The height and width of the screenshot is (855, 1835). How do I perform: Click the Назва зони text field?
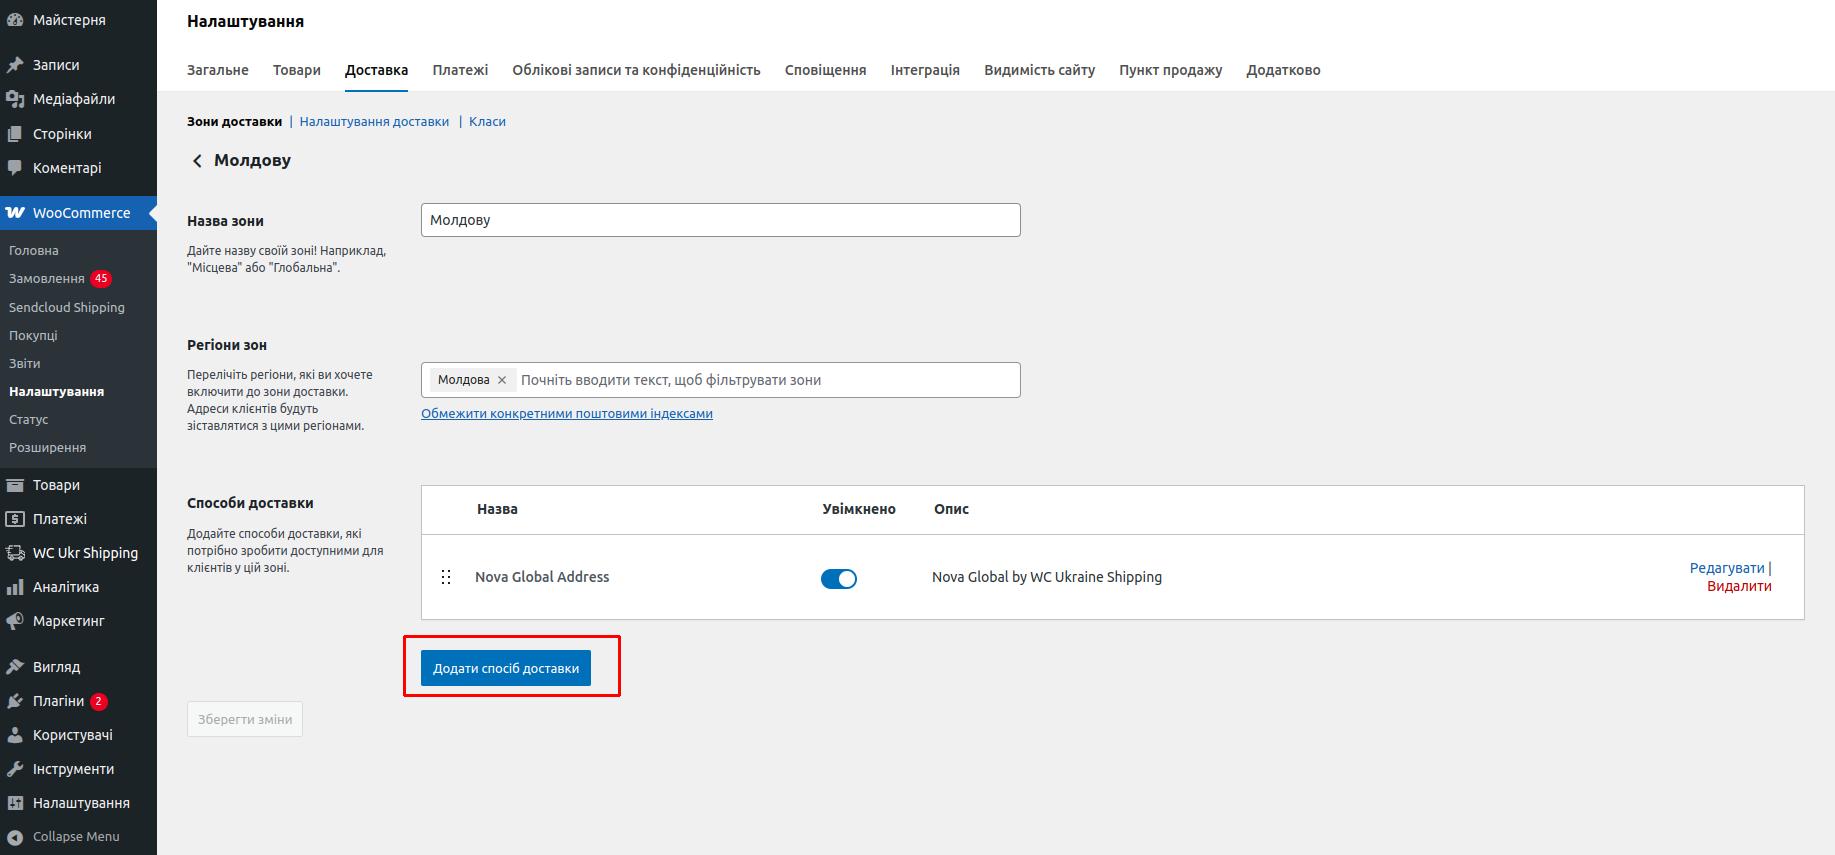click(x=720, y=220)
